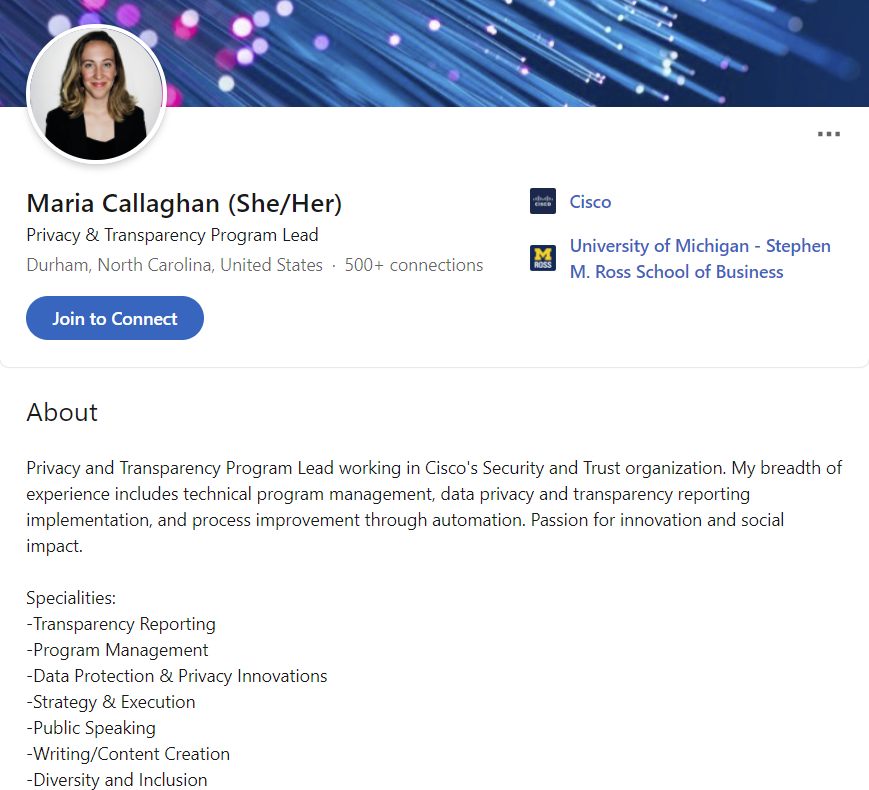This screenshot has height=790, width=869.
Task: Click the 500+ connections text
Action: pyautogui.click(x=414, y=265)
